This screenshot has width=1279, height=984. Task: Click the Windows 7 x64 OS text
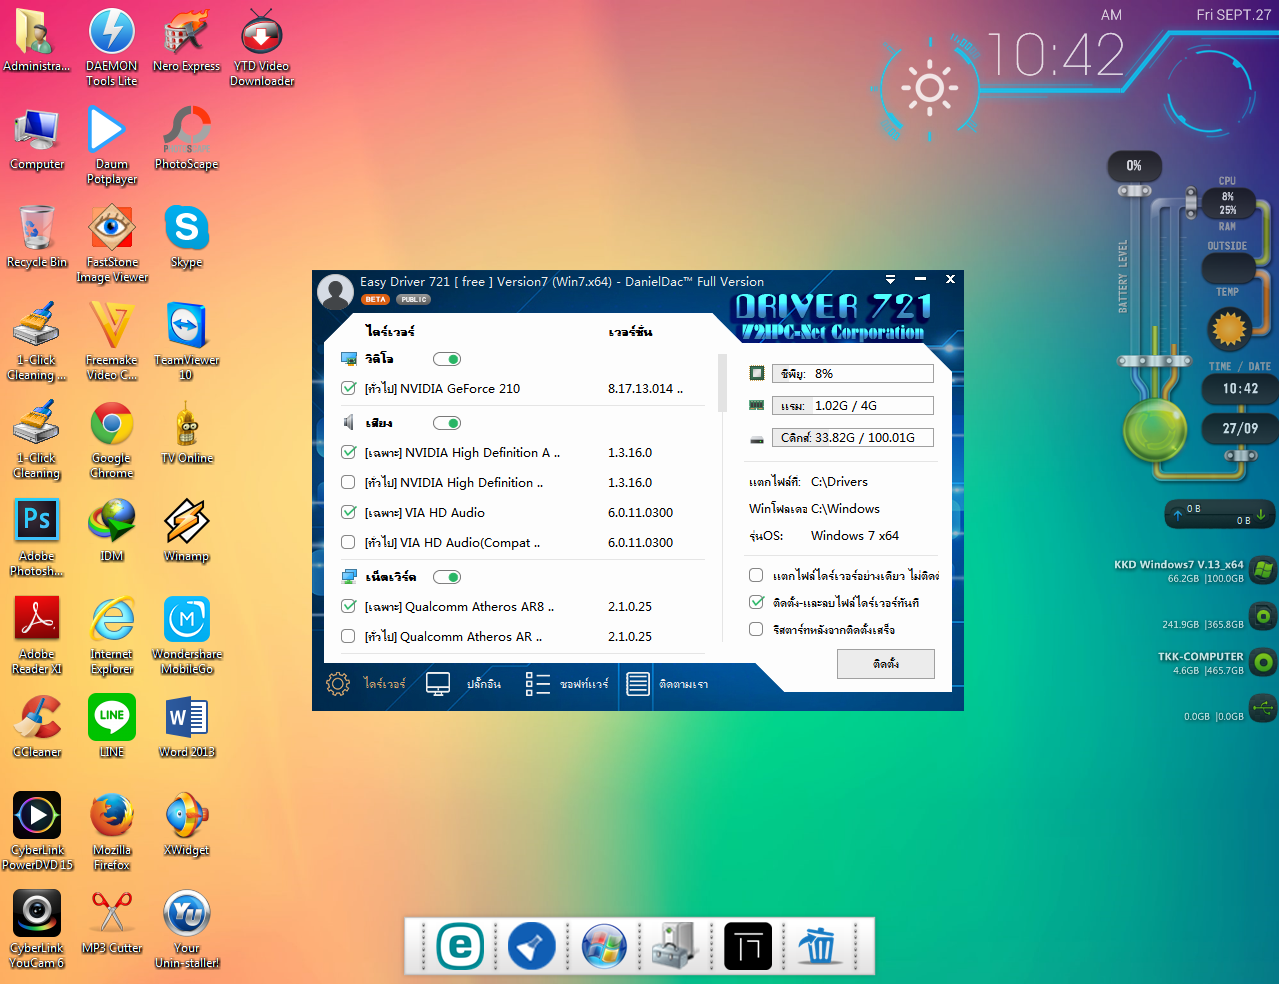(855, 536)
